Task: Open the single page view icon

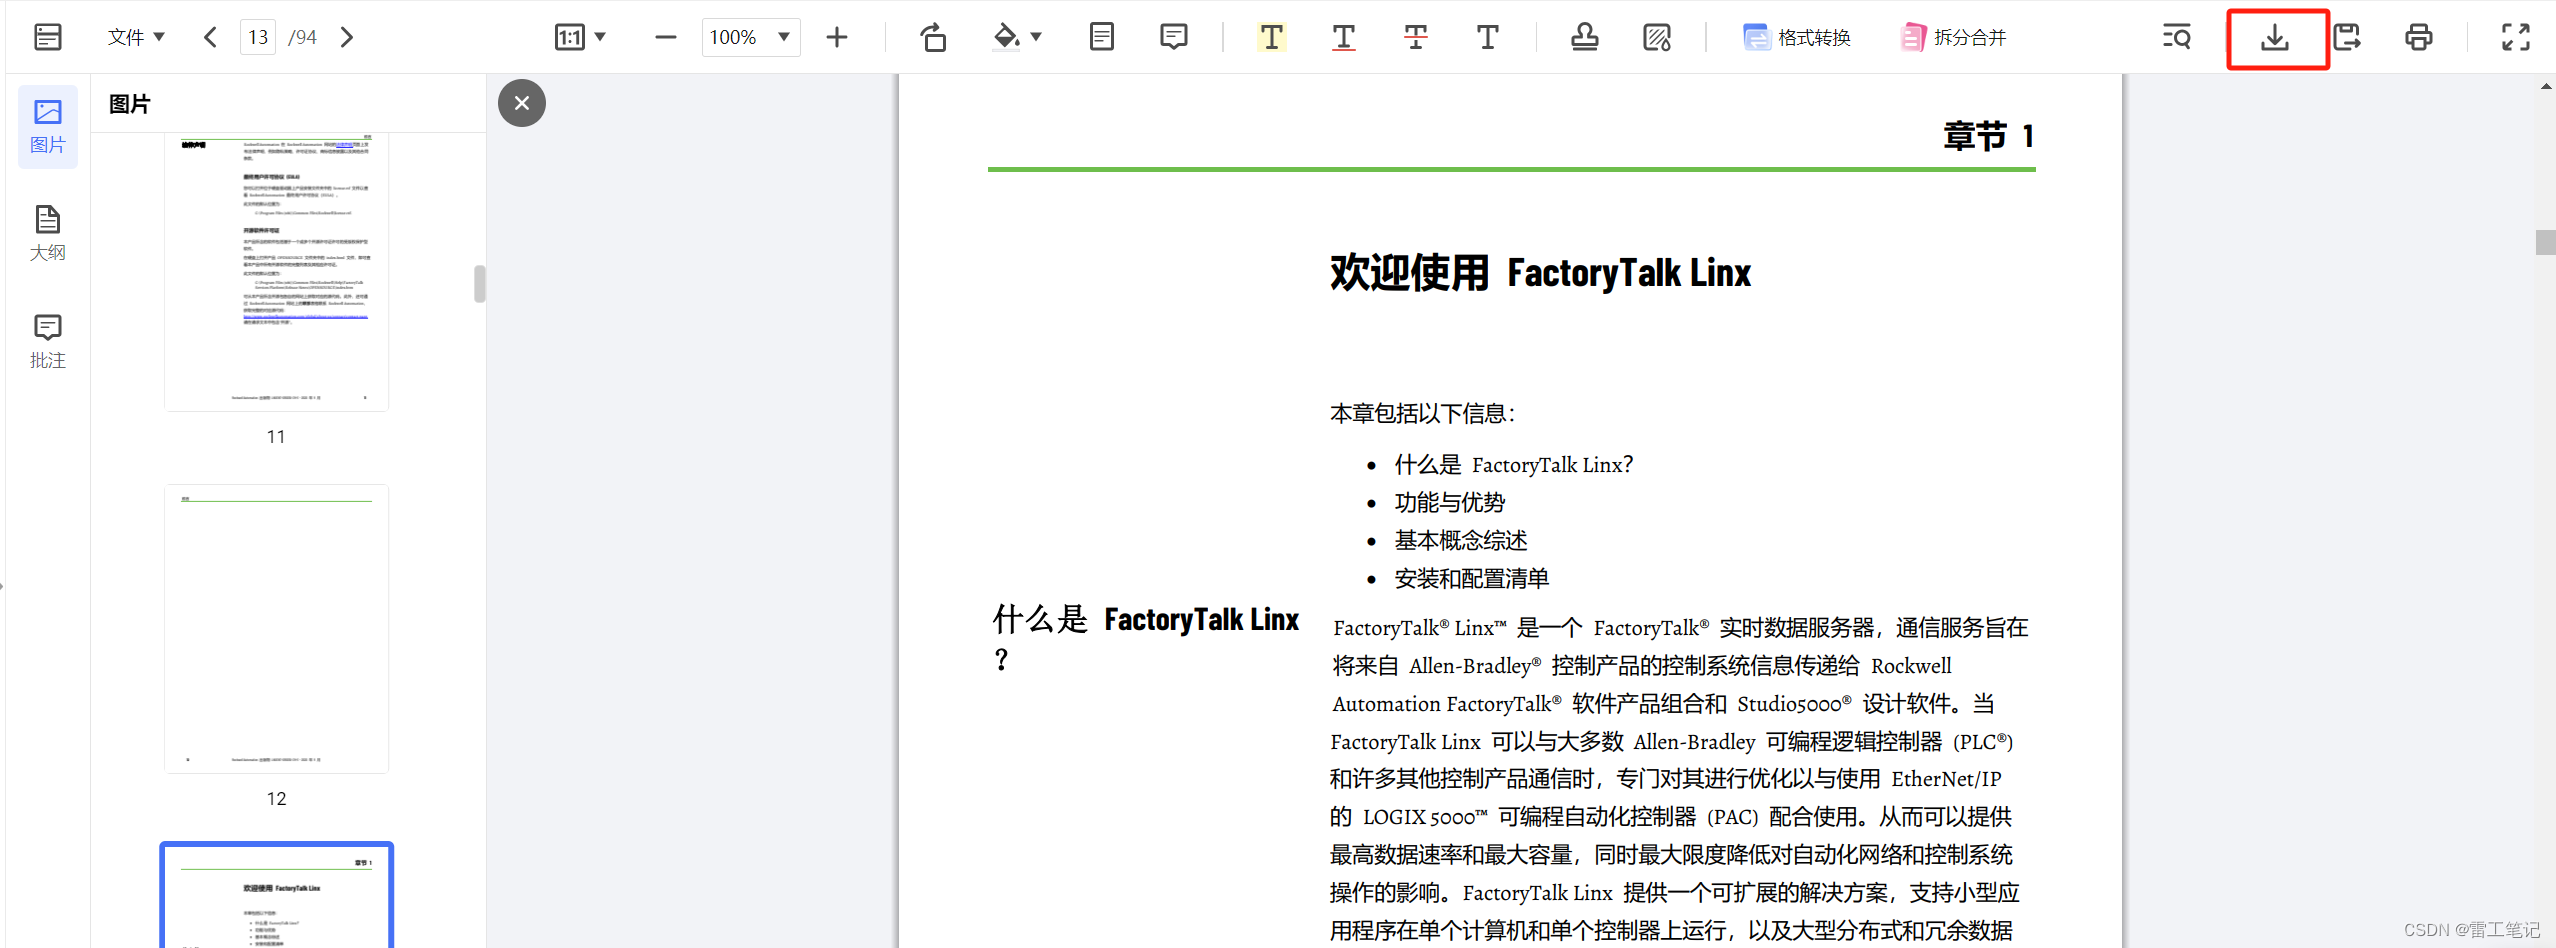Action: tap(1101, 37)
